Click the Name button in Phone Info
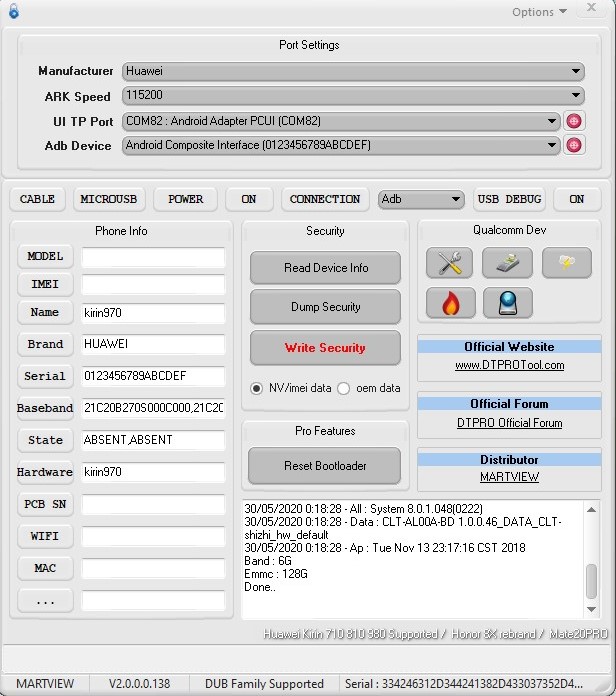This screenshot has width=616, height=696. (45, 312)
